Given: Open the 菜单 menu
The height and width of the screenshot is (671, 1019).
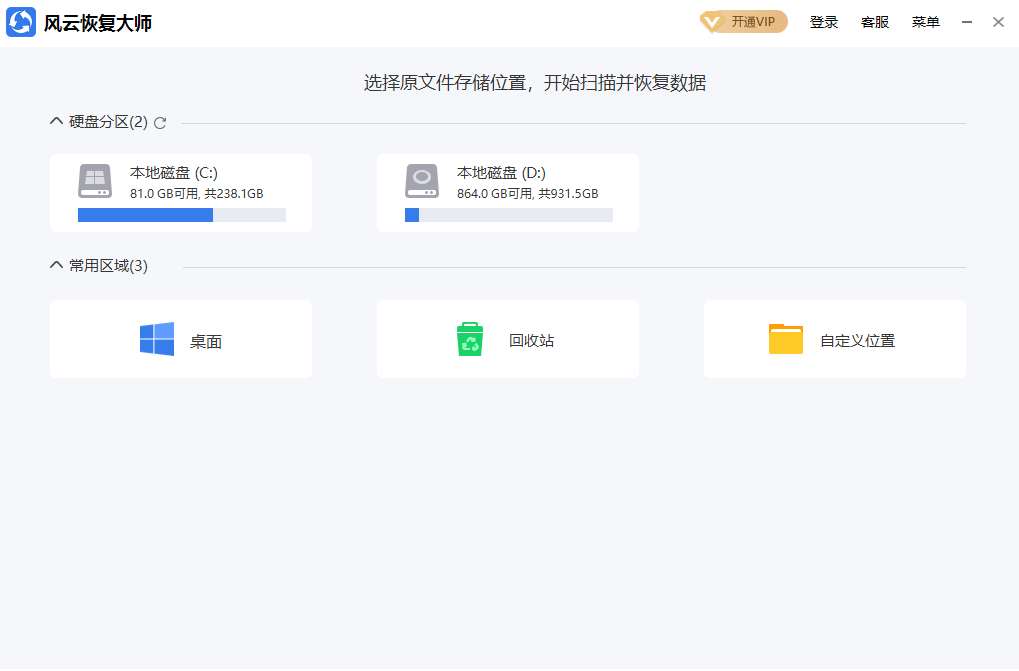Looking at the screenshot, I should [x=925, y=22].
